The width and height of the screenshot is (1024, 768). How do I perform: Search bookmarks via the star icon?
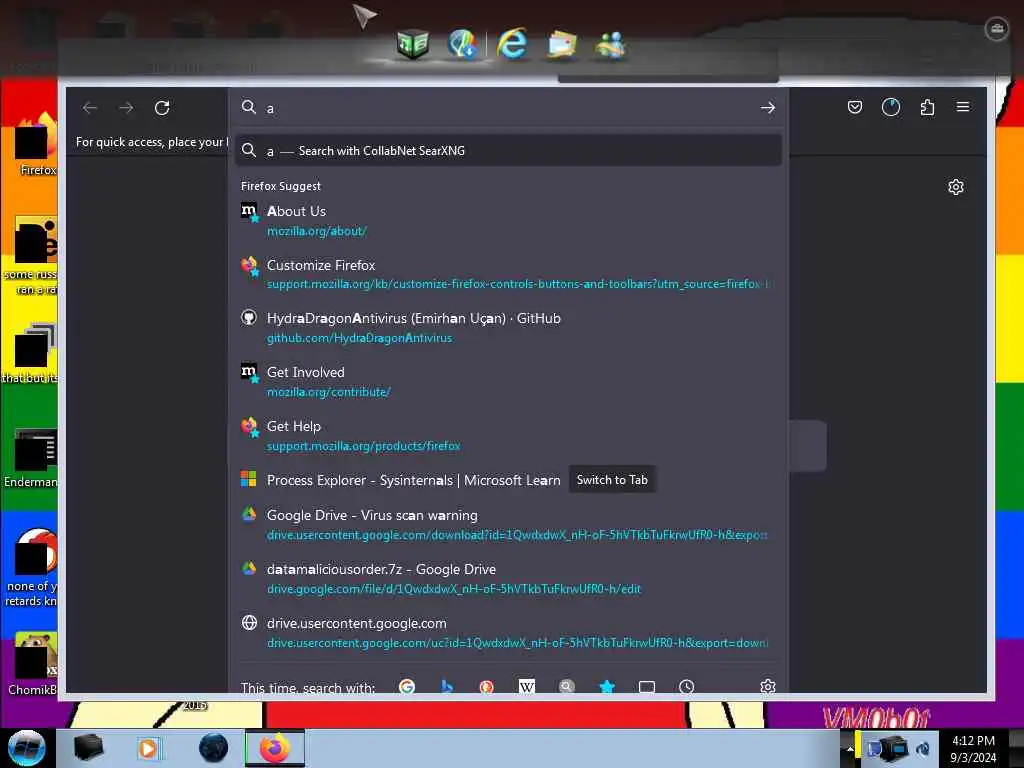pos(607,686)
